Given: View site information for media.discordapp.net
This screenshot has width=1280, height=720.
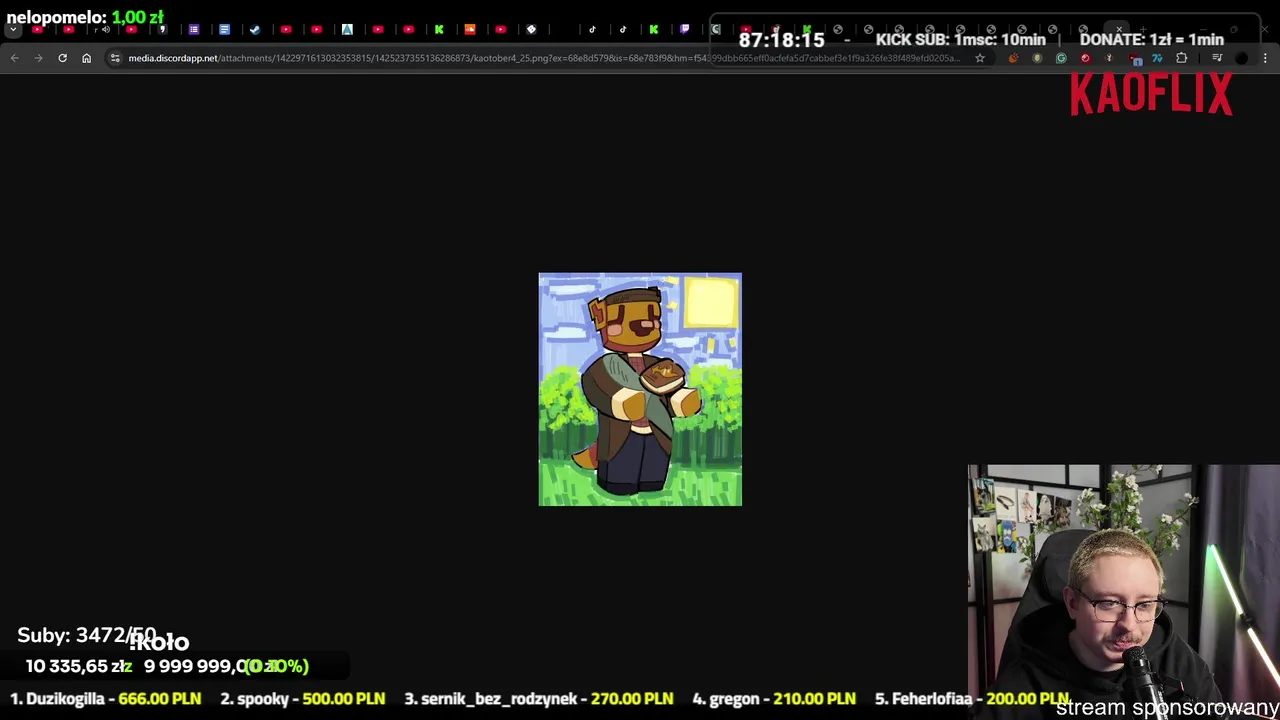Looking at the screenshot, I should coord(115,58).
